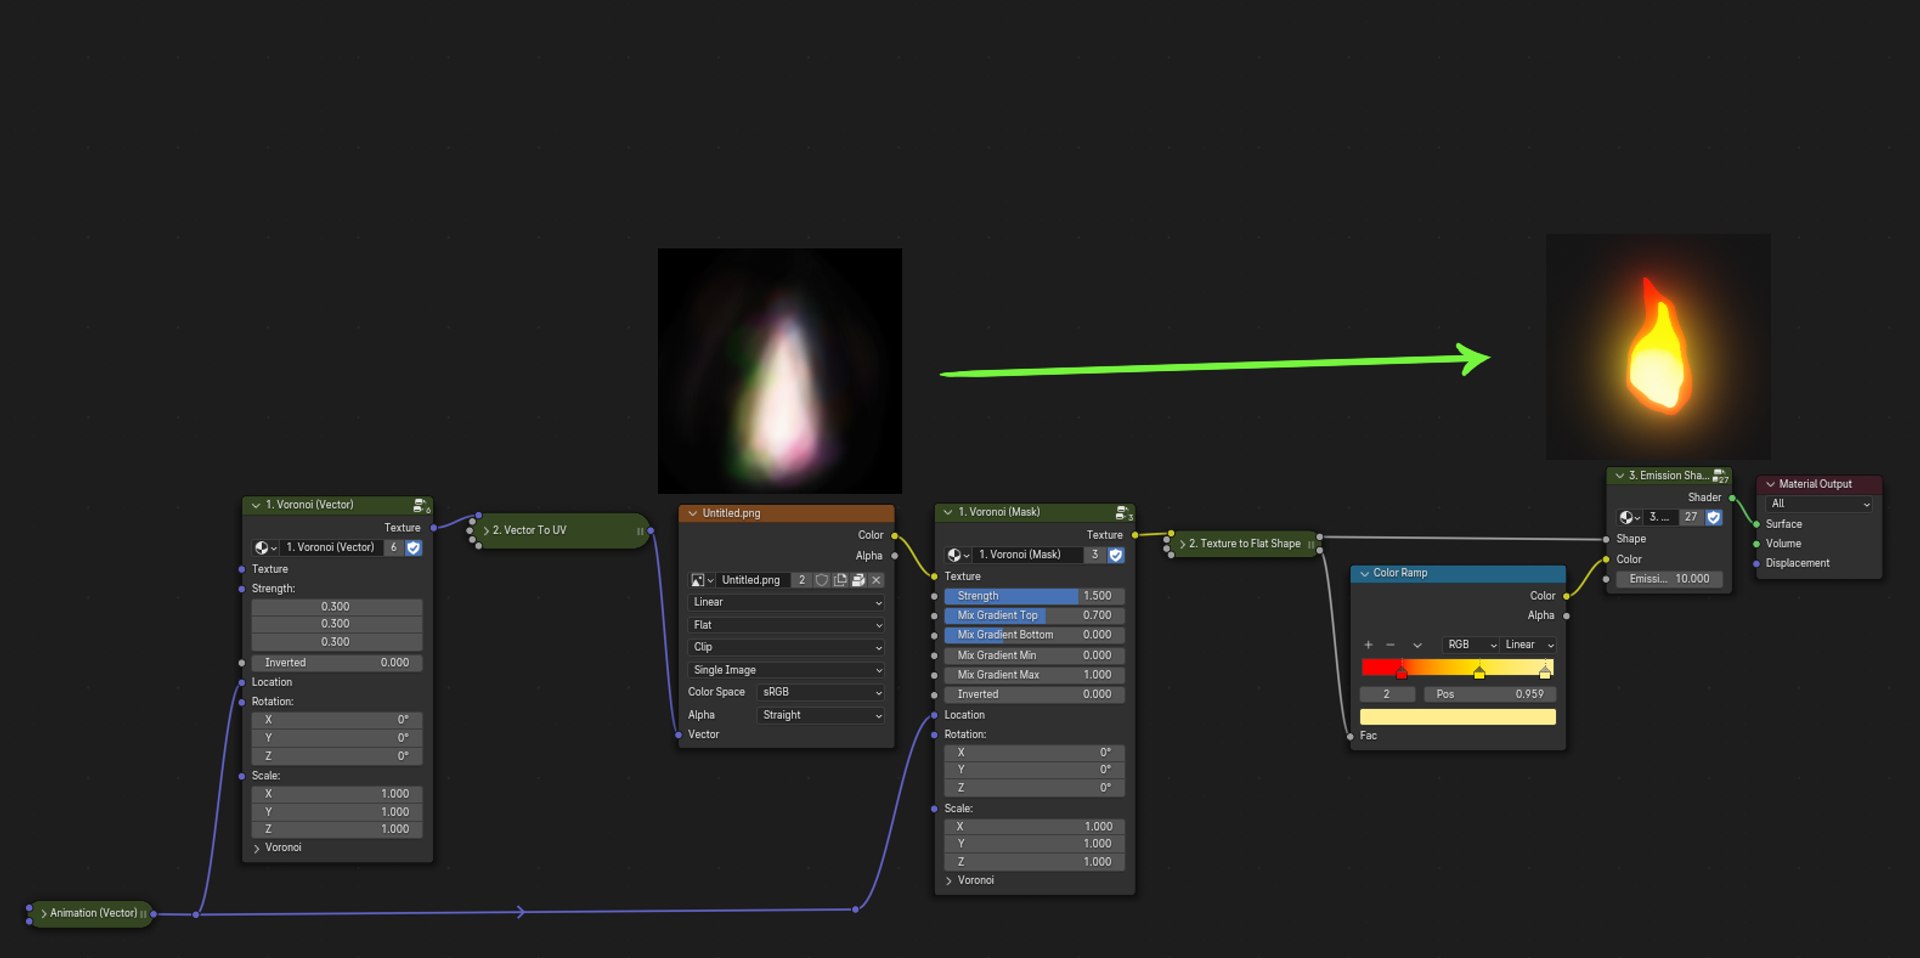Collapse the Material Output node

[x=1770, y=484]
